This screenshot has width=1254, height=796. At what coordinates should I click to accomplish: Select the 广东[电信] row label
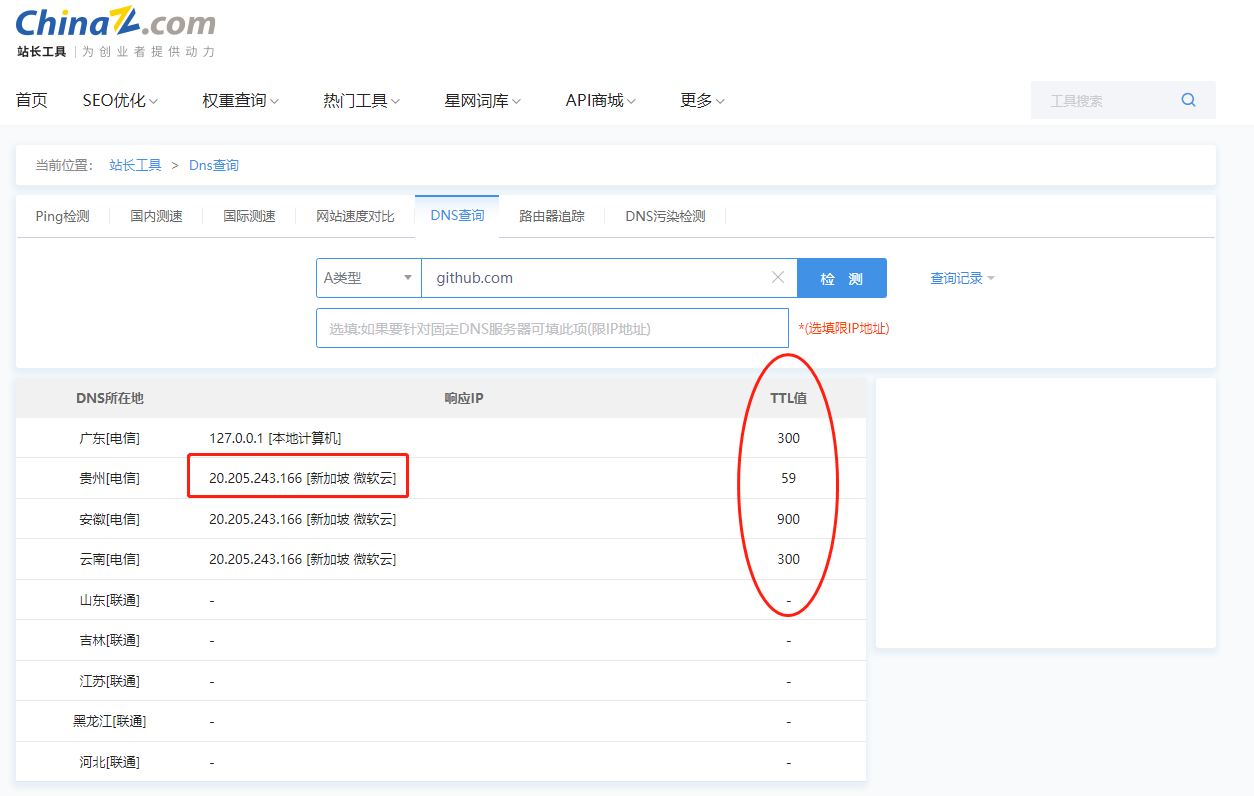110,438
